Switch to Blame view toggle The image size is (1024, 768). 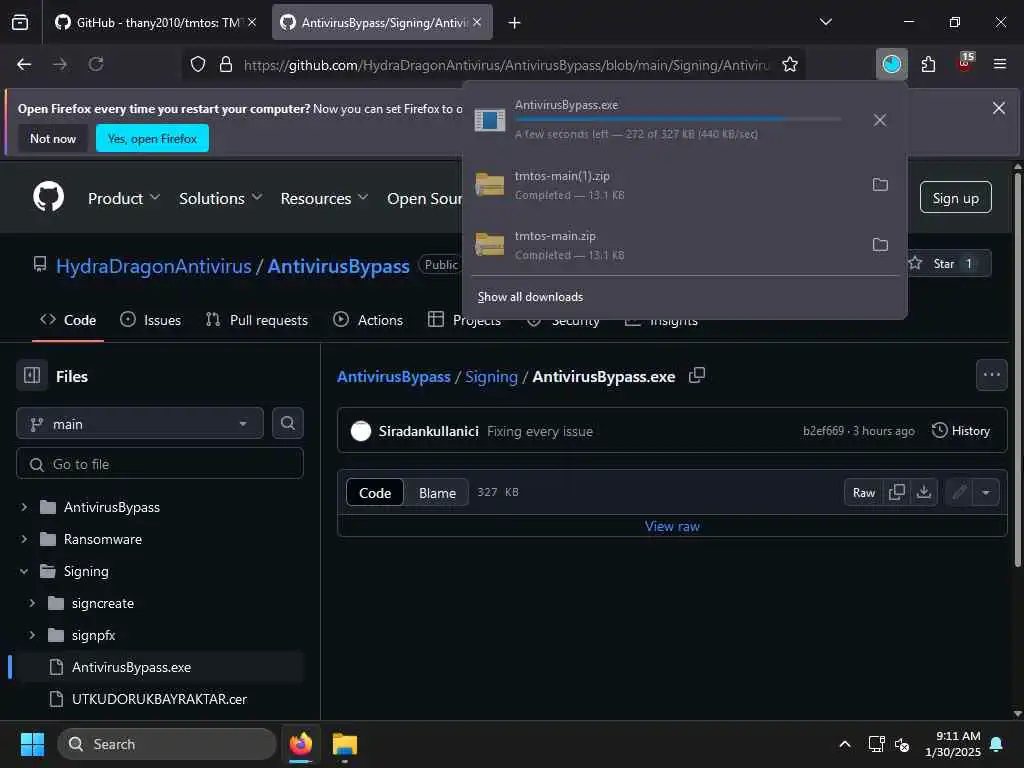(x=437, y=493)
